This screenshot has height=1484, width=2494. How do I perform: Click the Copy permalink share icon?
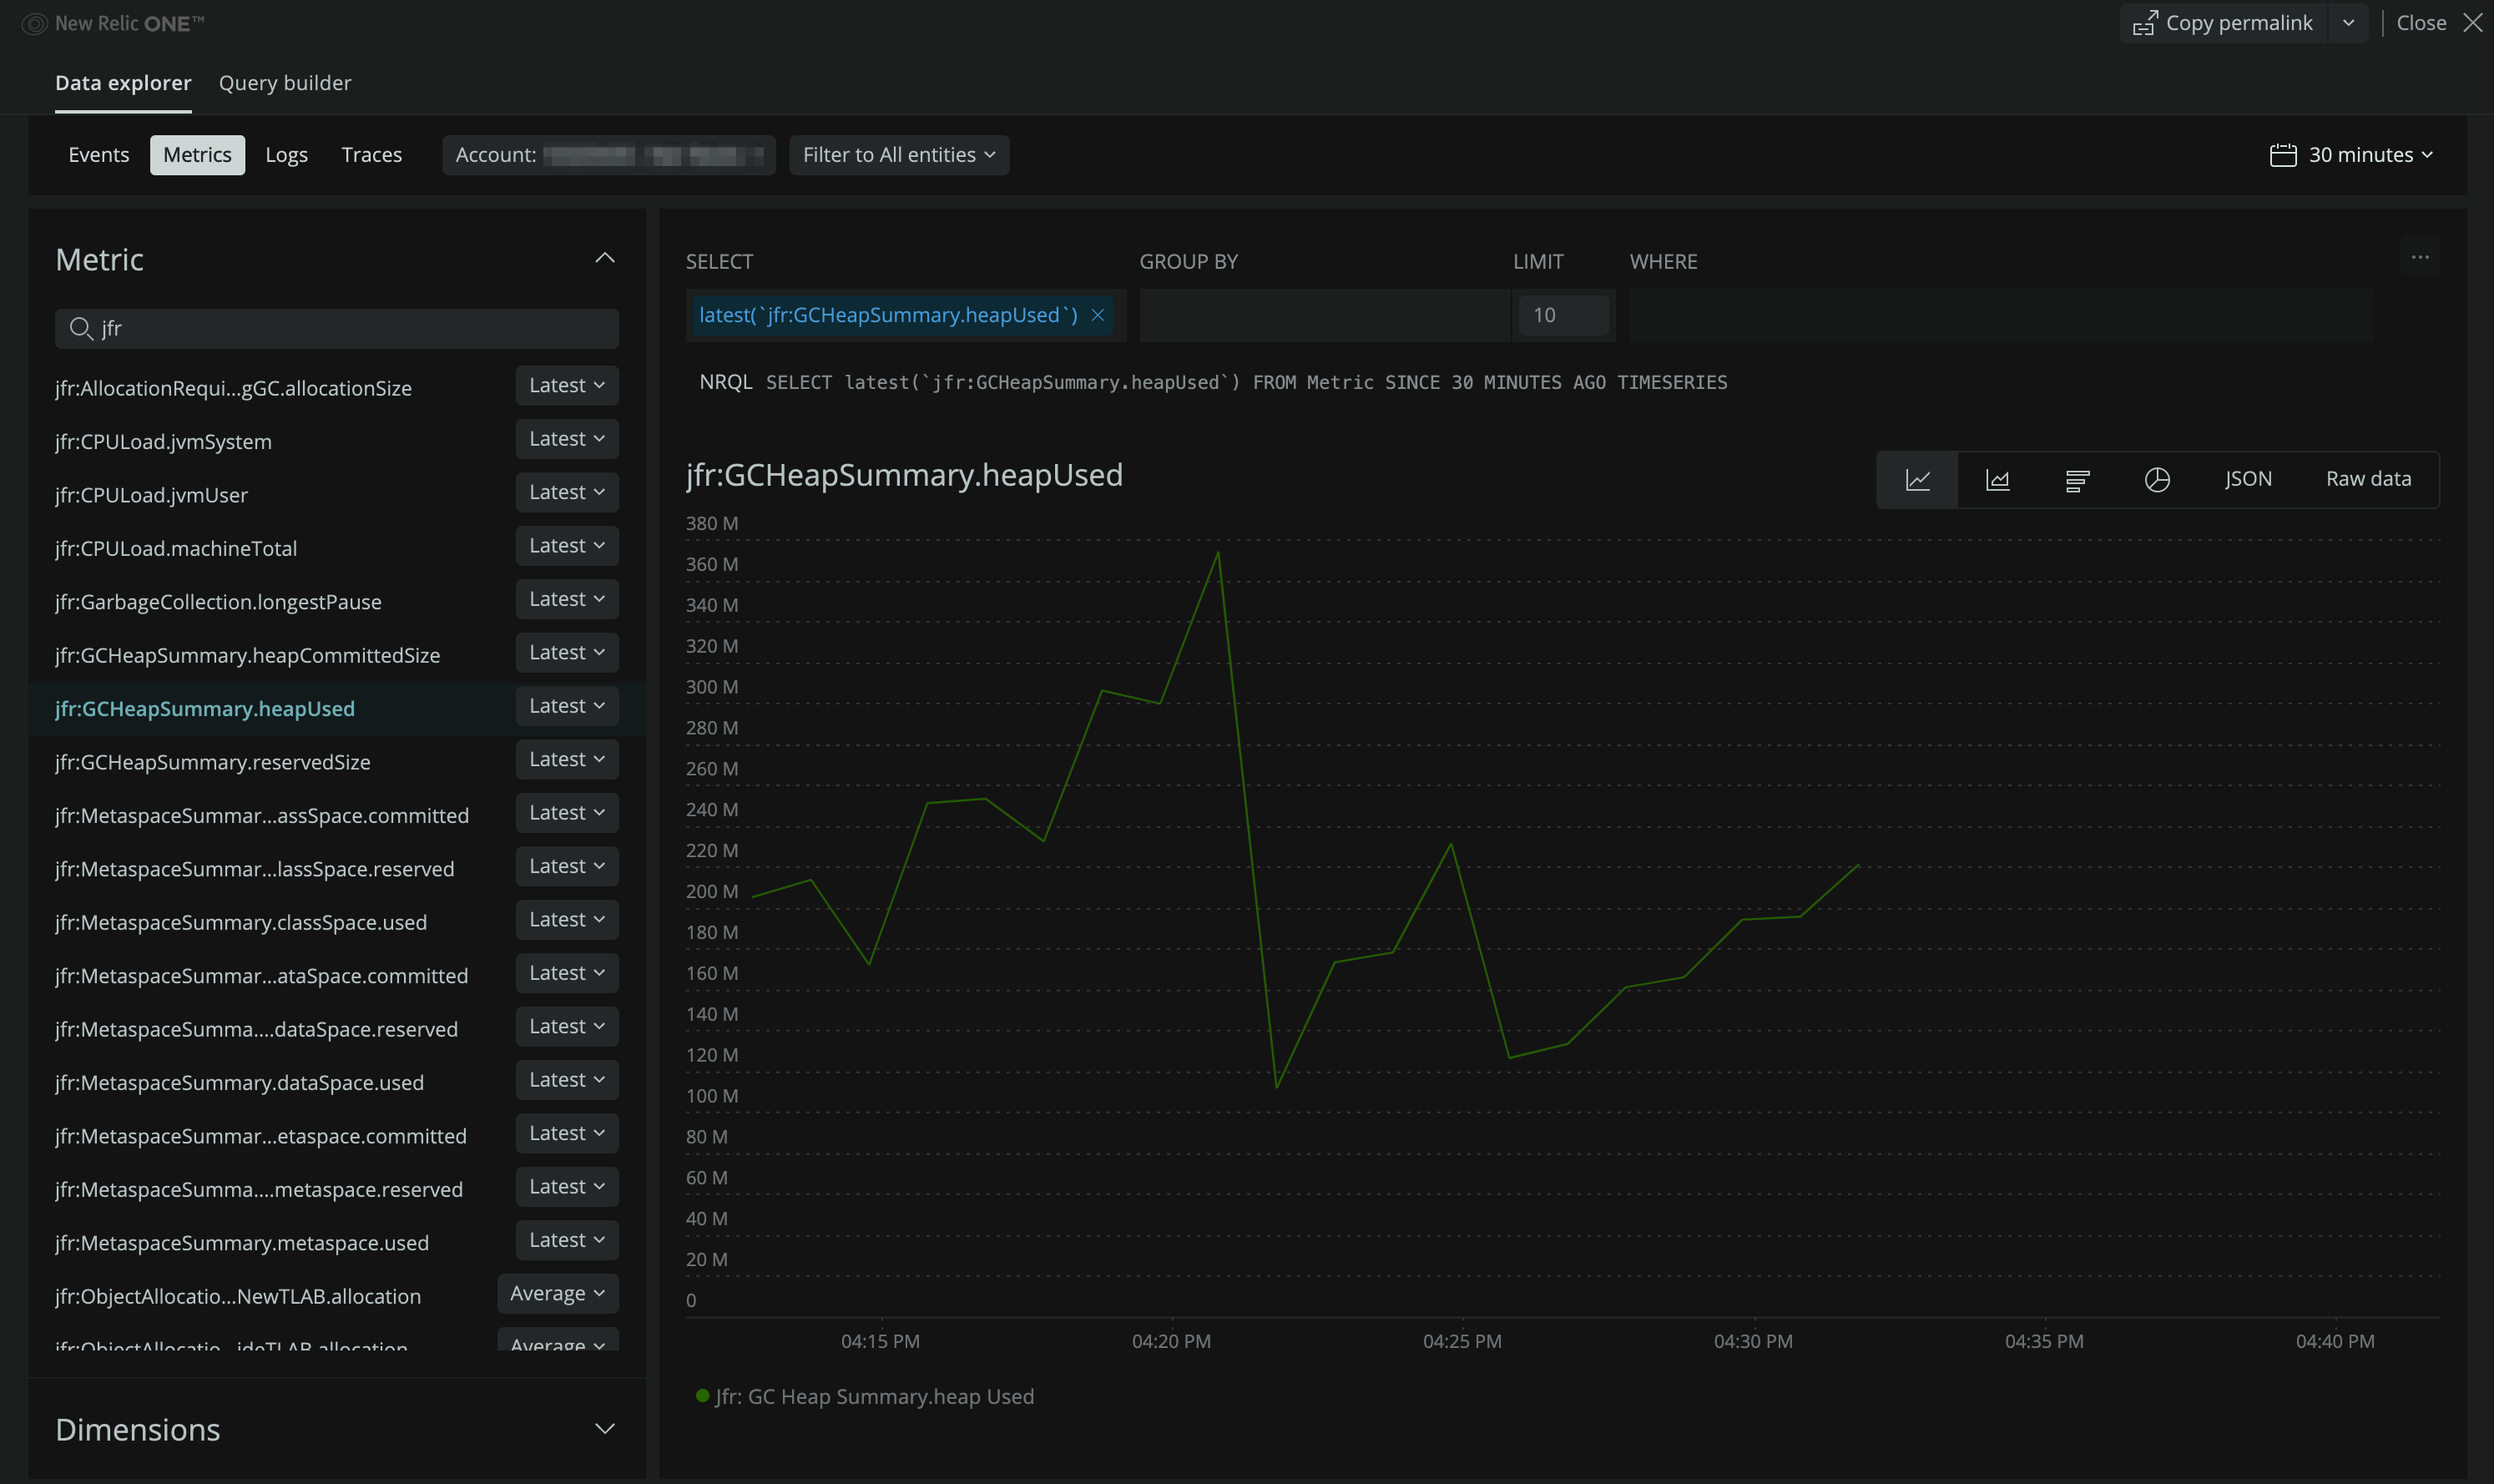click(2144, 23)
